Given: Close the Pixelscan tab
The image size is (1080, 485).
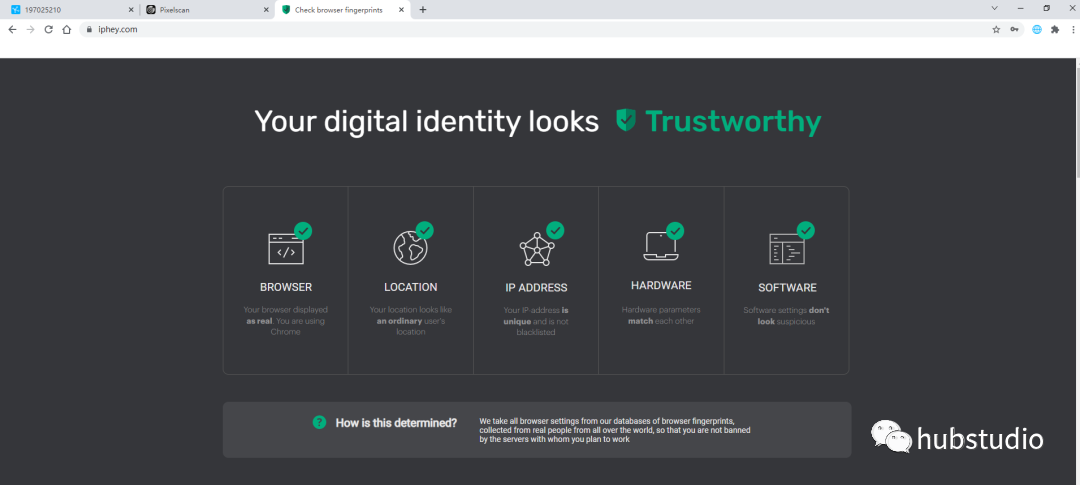Looking at the screenshot, I should click(267, 10).
